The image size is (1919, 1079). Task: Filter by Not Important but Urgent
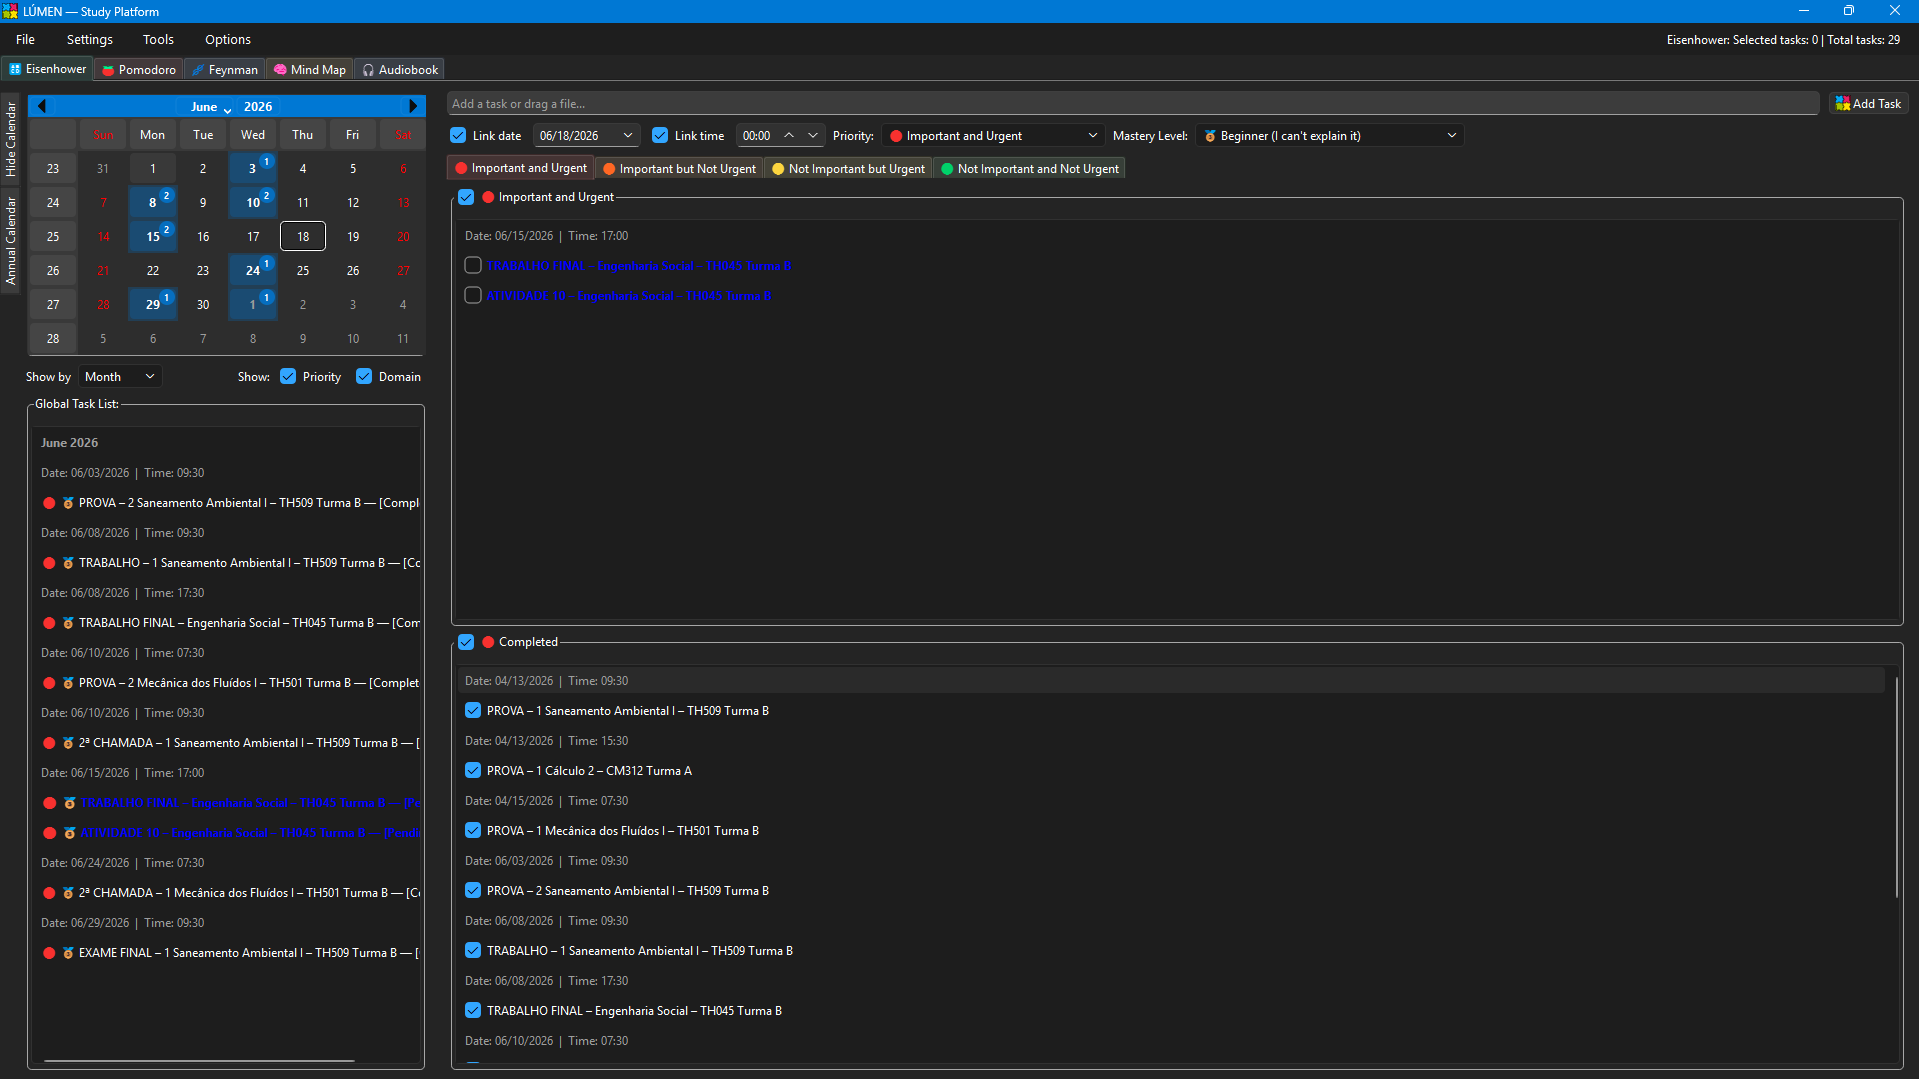[x=849, y=169]
